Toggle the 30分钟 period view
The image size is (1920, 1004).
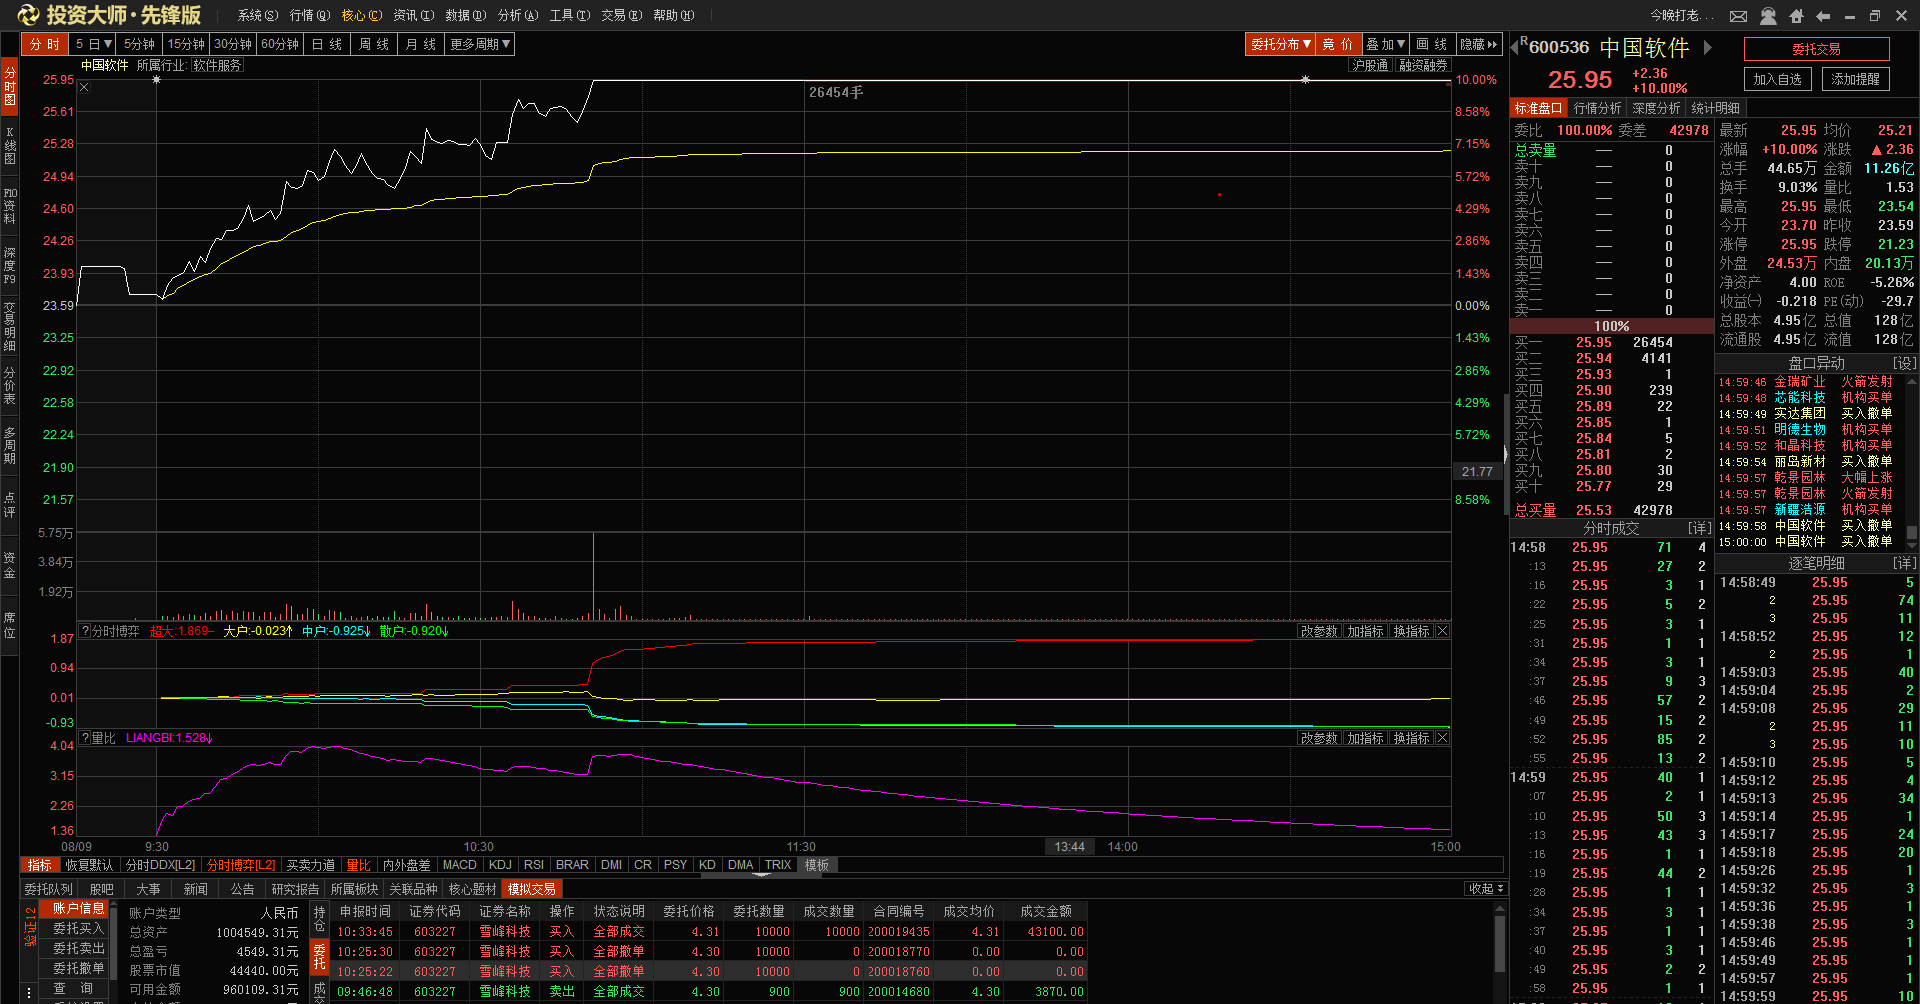[233, 44]
